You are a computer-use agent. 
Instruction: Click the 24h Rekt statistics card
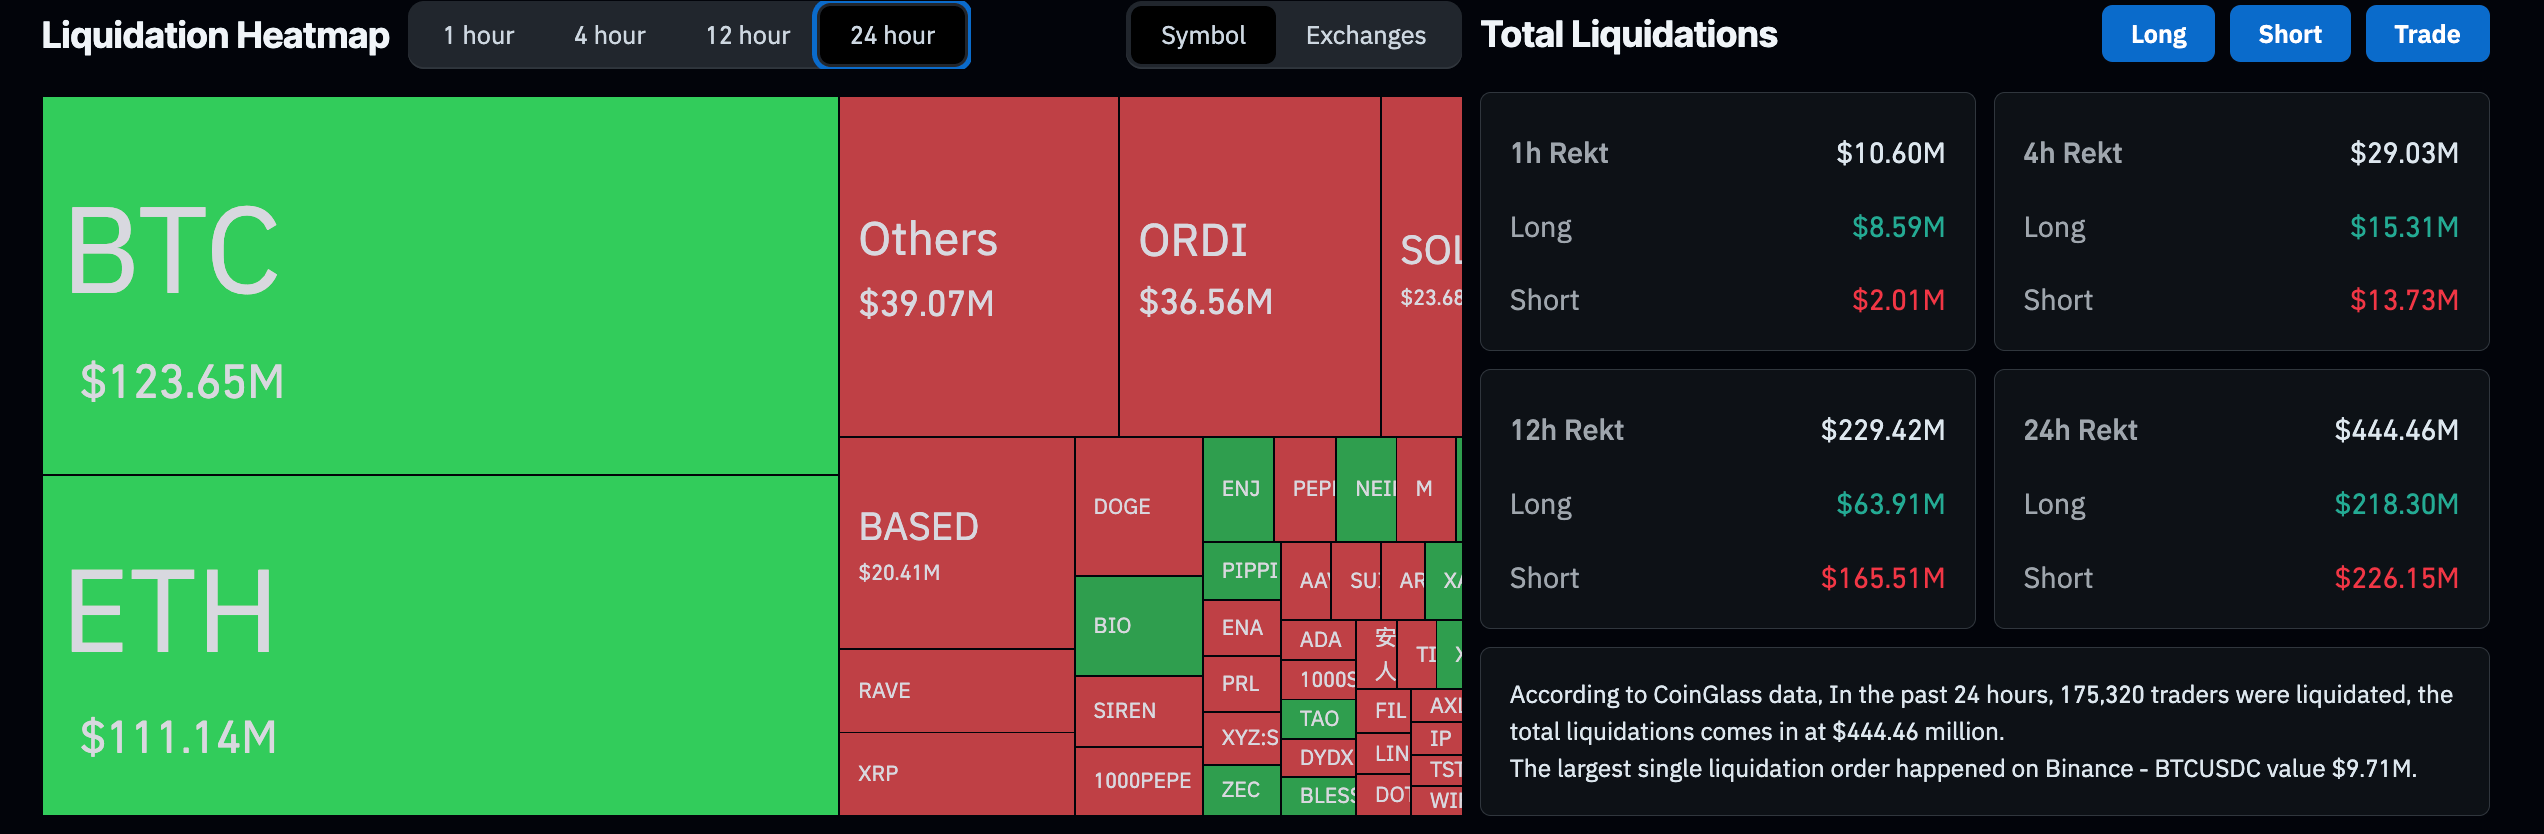[2240, 499]
